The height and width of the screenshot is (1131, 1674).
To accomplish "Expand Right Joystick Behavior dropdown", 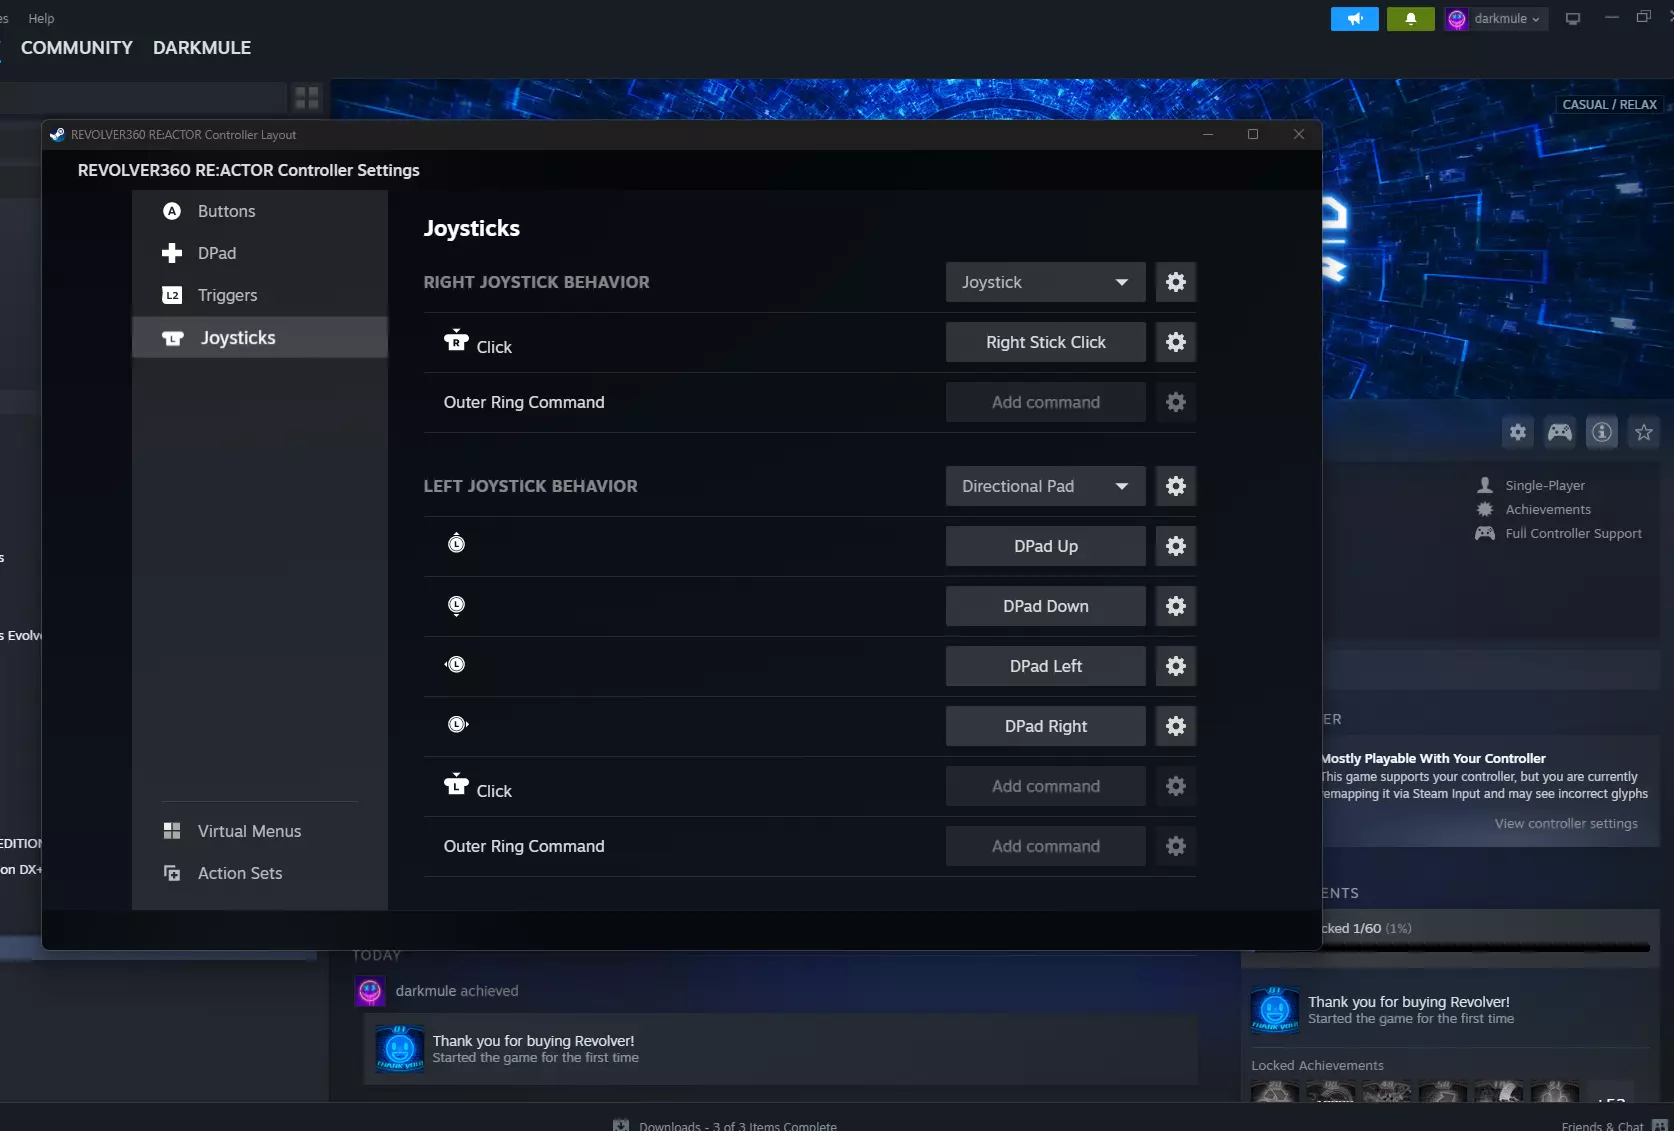I will (1046, 282).
